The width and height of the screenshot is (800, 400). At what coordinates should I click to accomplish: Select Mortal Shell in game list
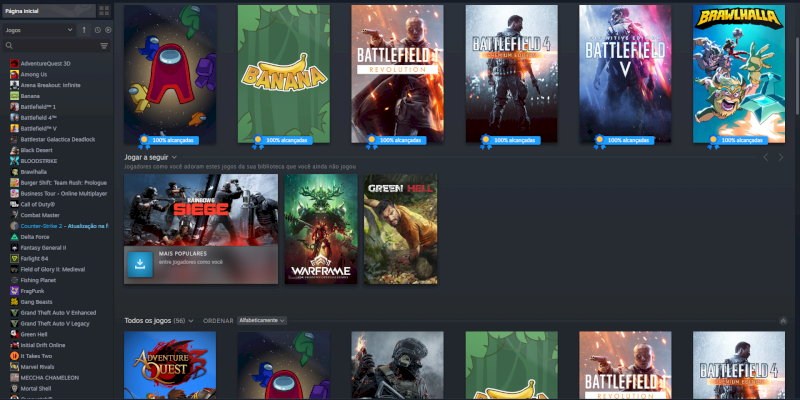[x=36, y=388]
